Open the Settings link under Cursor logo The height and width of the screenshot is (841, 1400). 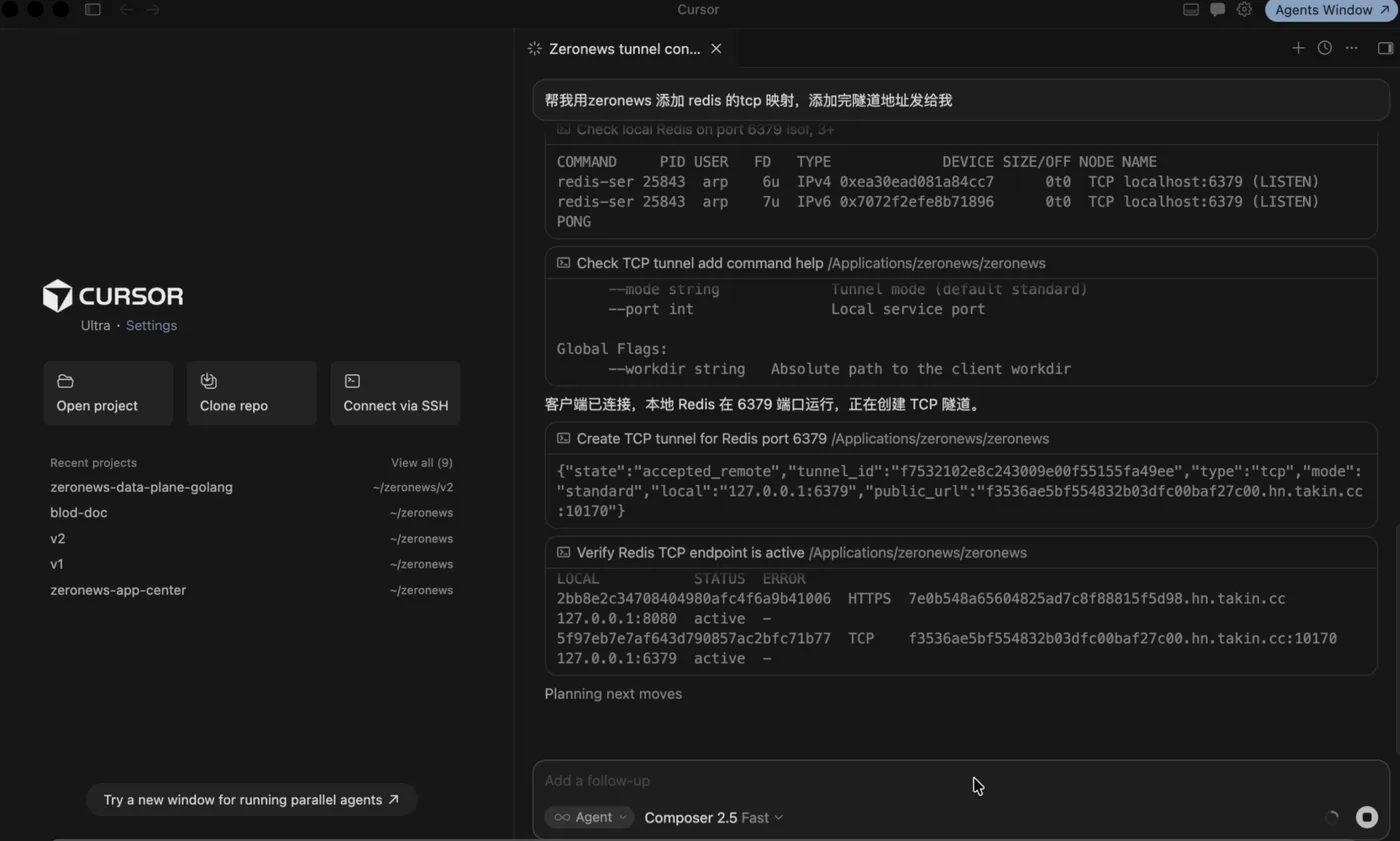tap(151, 325)
